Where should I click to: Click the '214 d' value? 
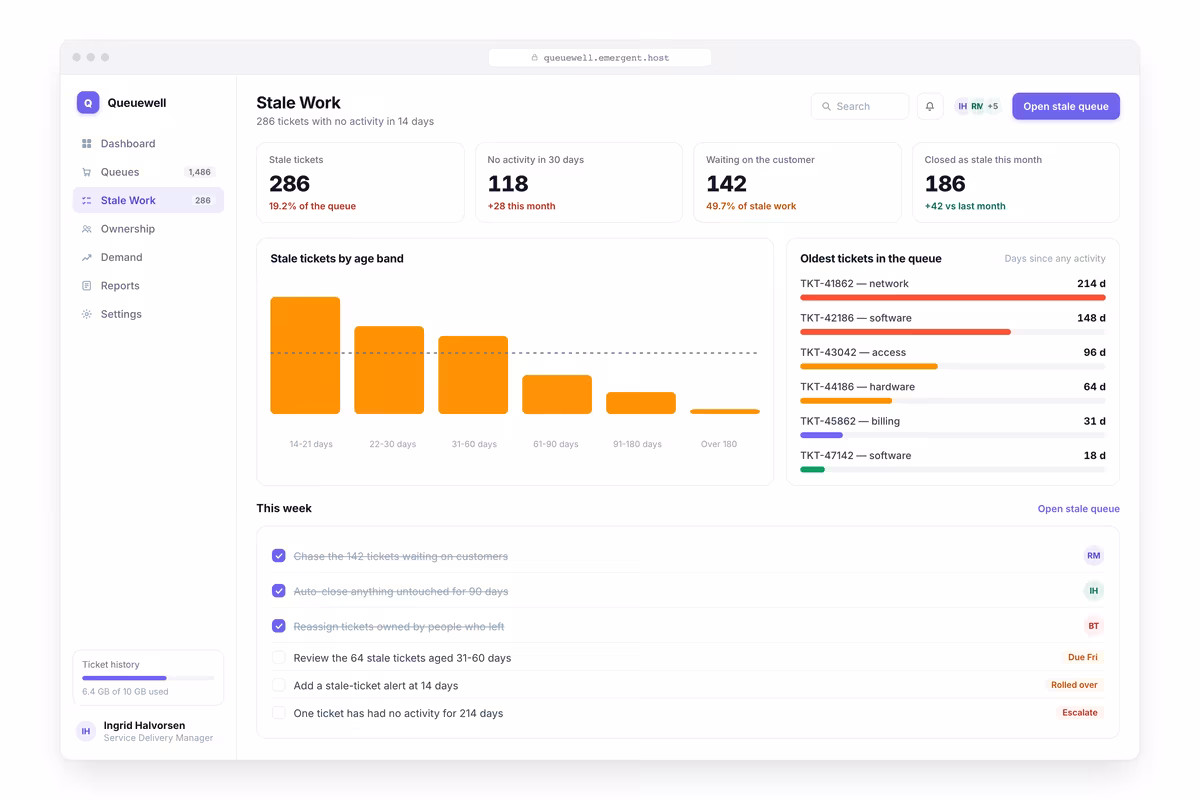(1091, 284)
